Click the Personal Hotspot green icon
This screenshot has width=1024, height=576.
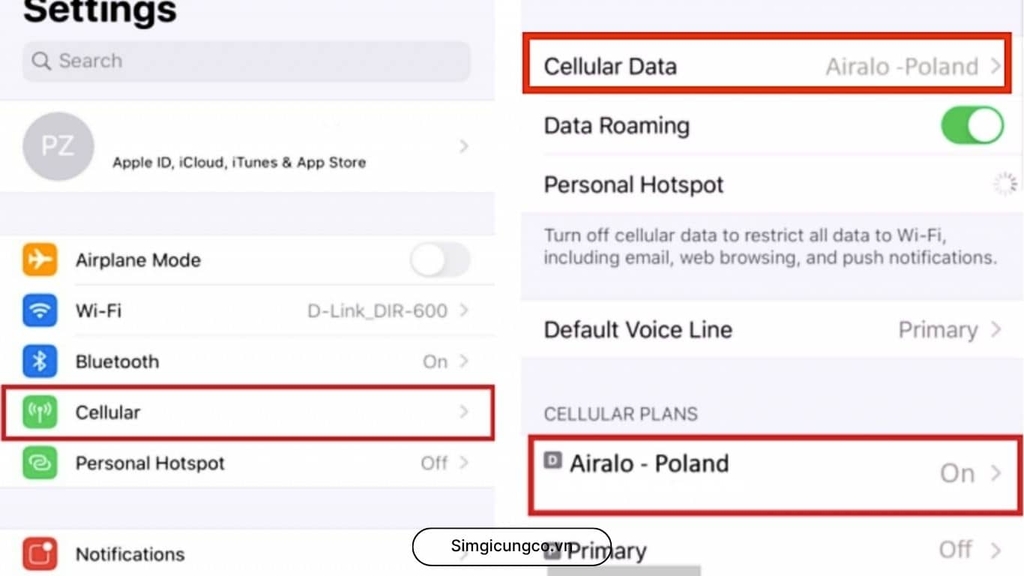click(x=40, y=463)
